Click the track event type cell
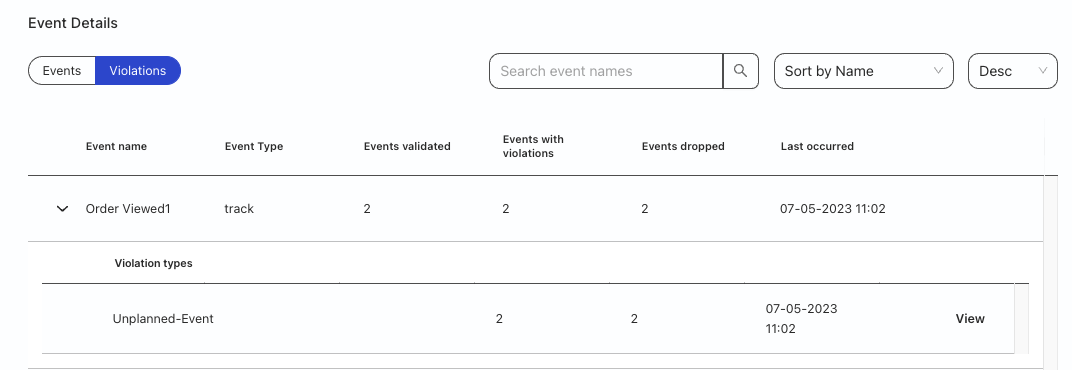 coord(239,209)
